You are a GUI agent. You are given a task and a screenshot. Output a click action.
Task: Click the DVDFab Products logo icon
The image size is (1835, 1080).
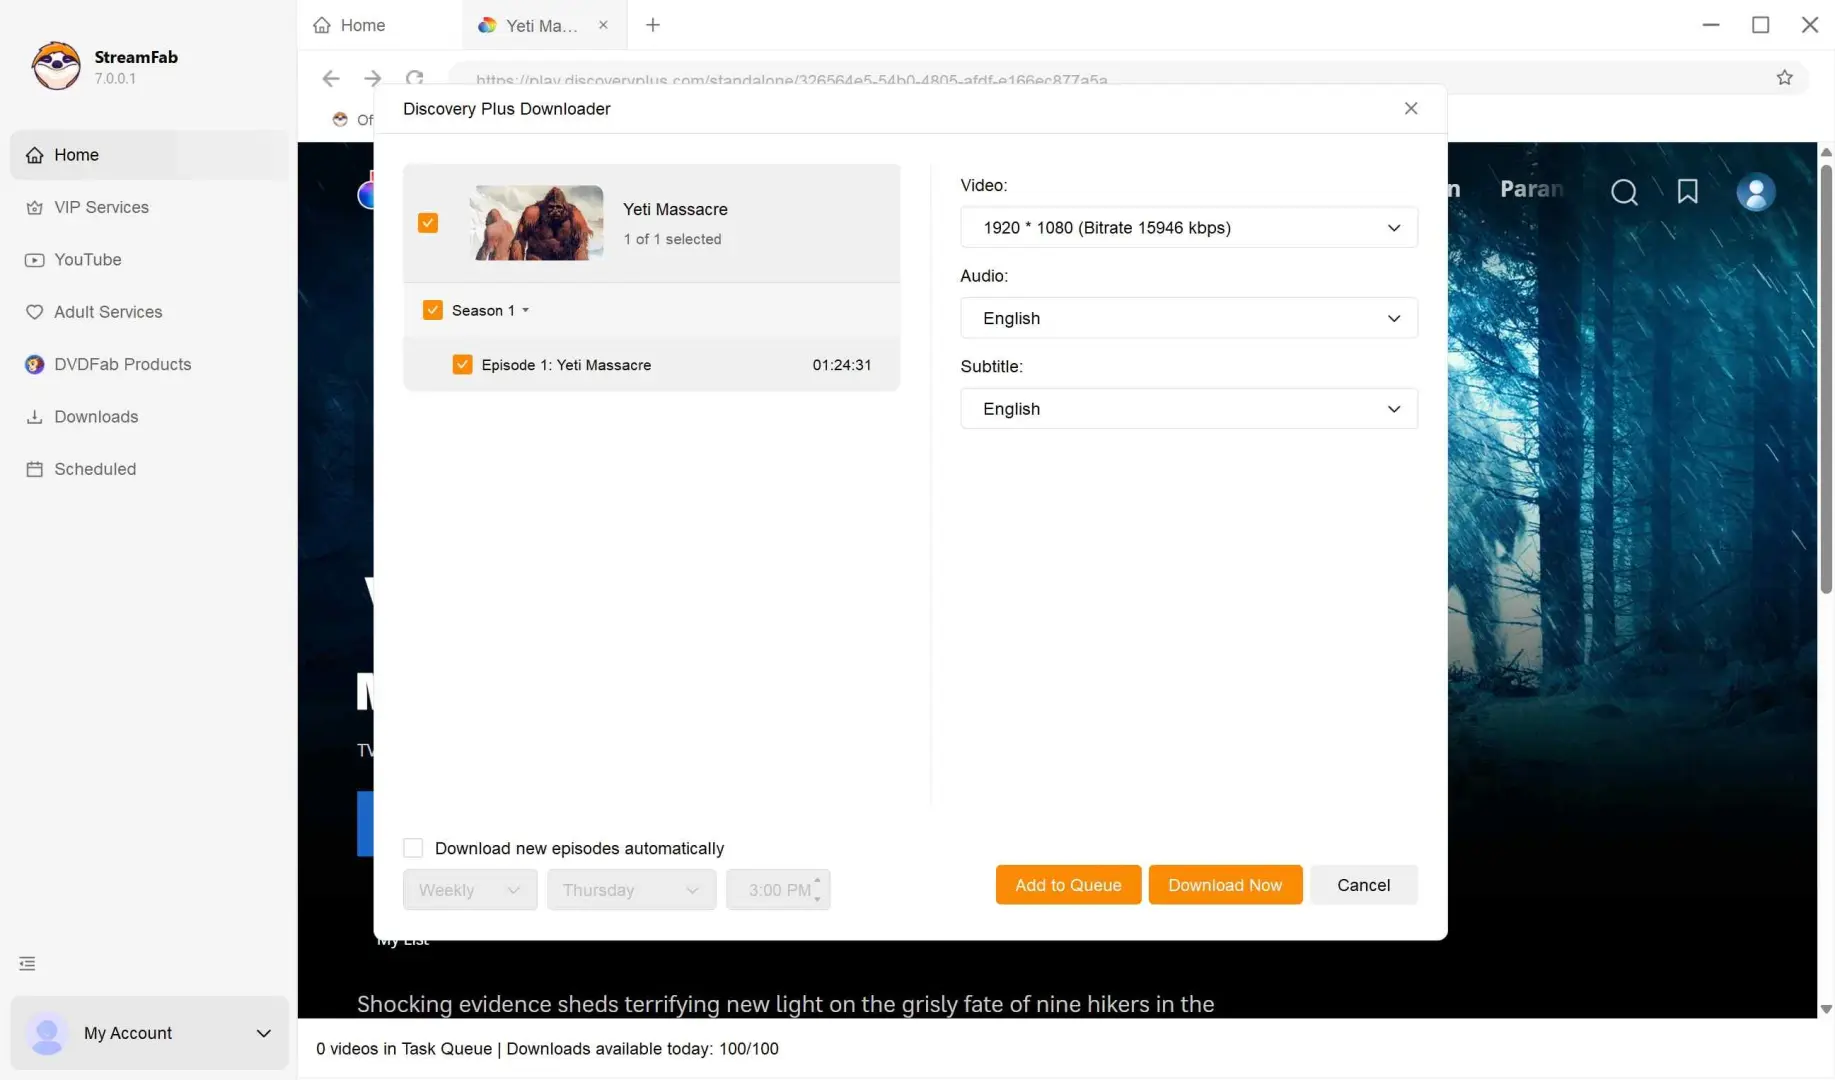coord(34,364)
